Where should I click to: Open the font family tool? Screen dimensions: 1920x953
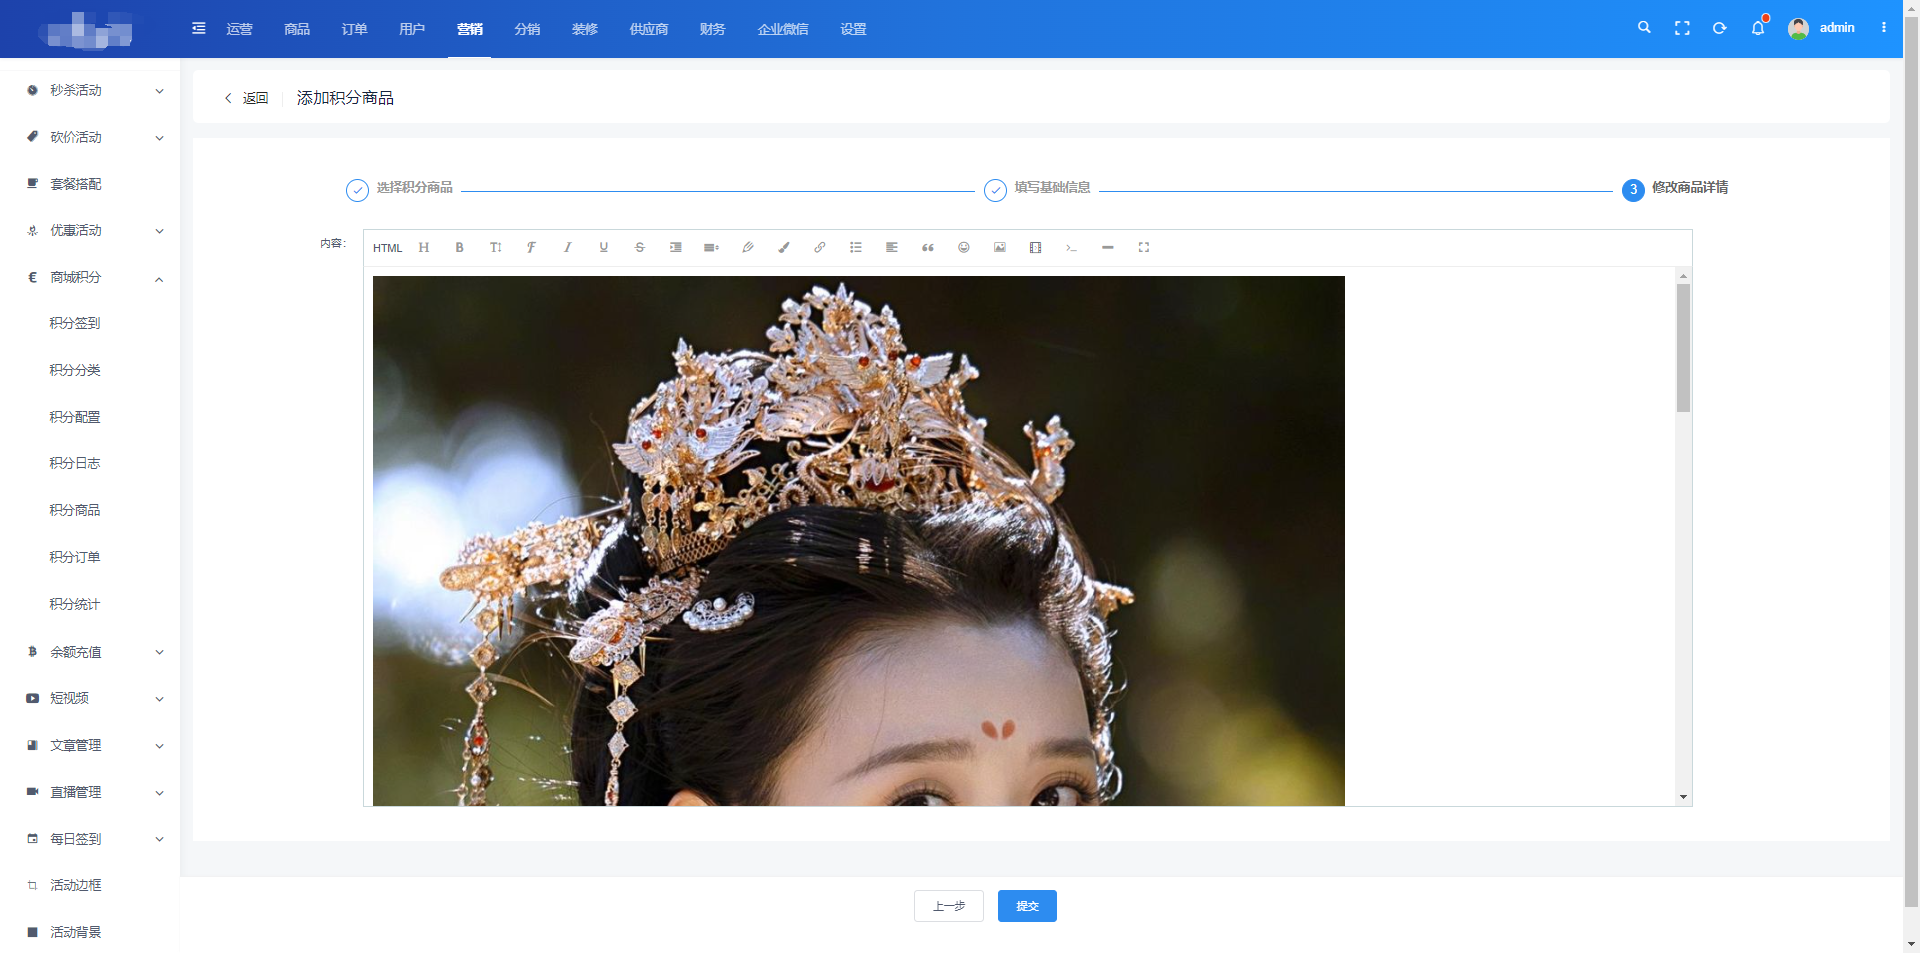(x=532, y=248)
